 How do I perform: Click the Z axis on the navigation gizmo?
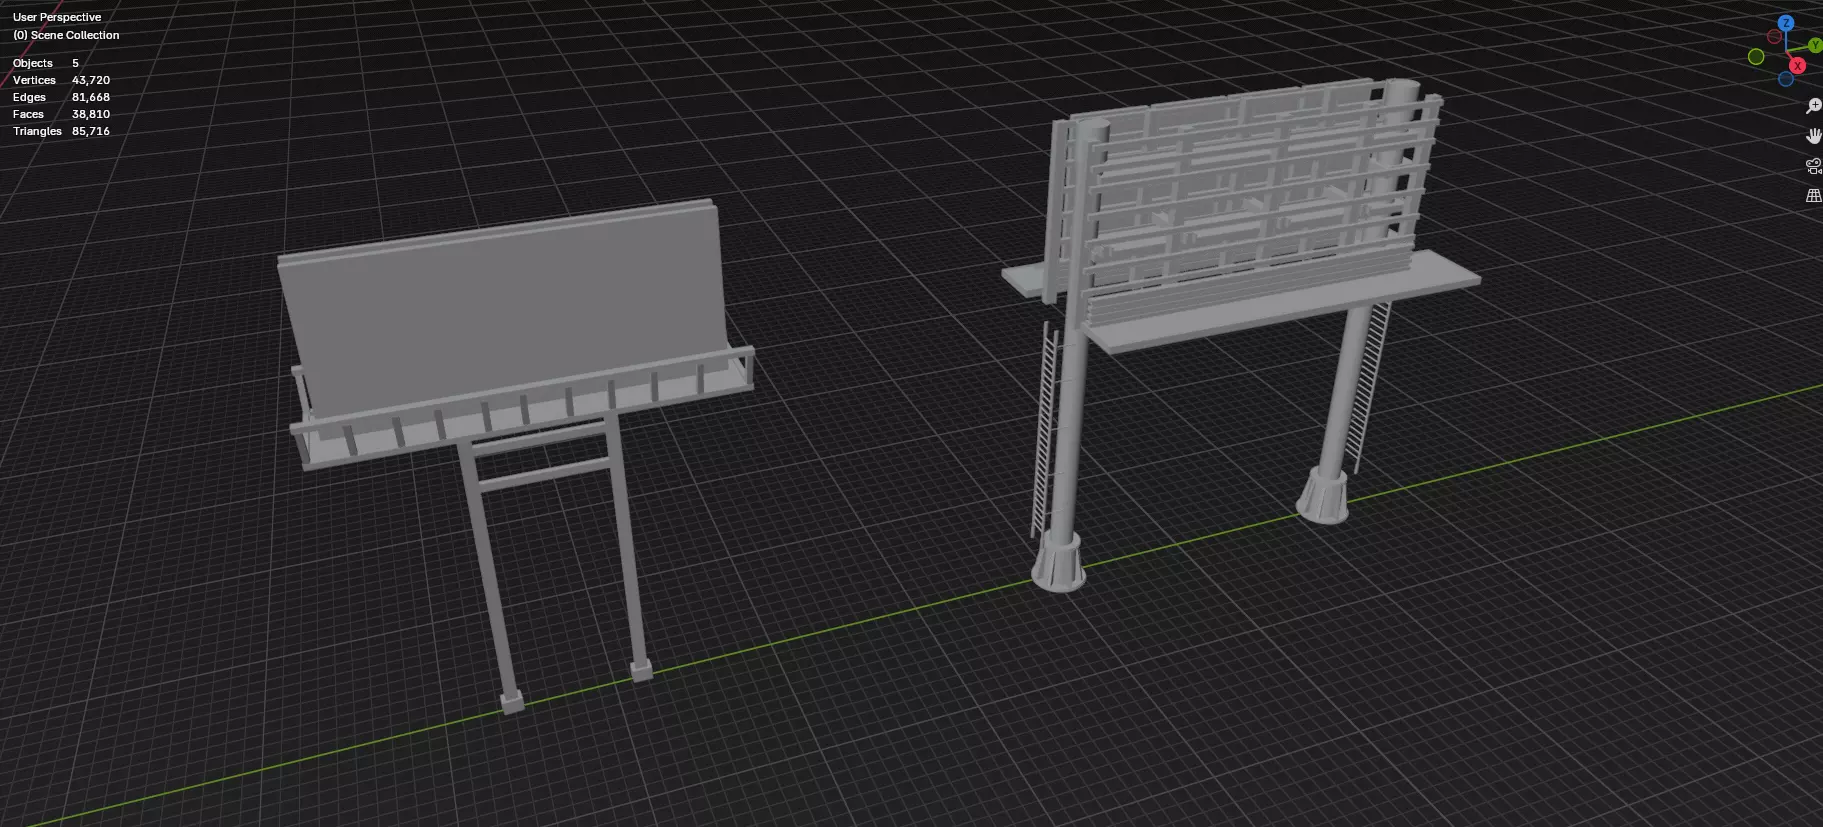tap(1786, 23)
